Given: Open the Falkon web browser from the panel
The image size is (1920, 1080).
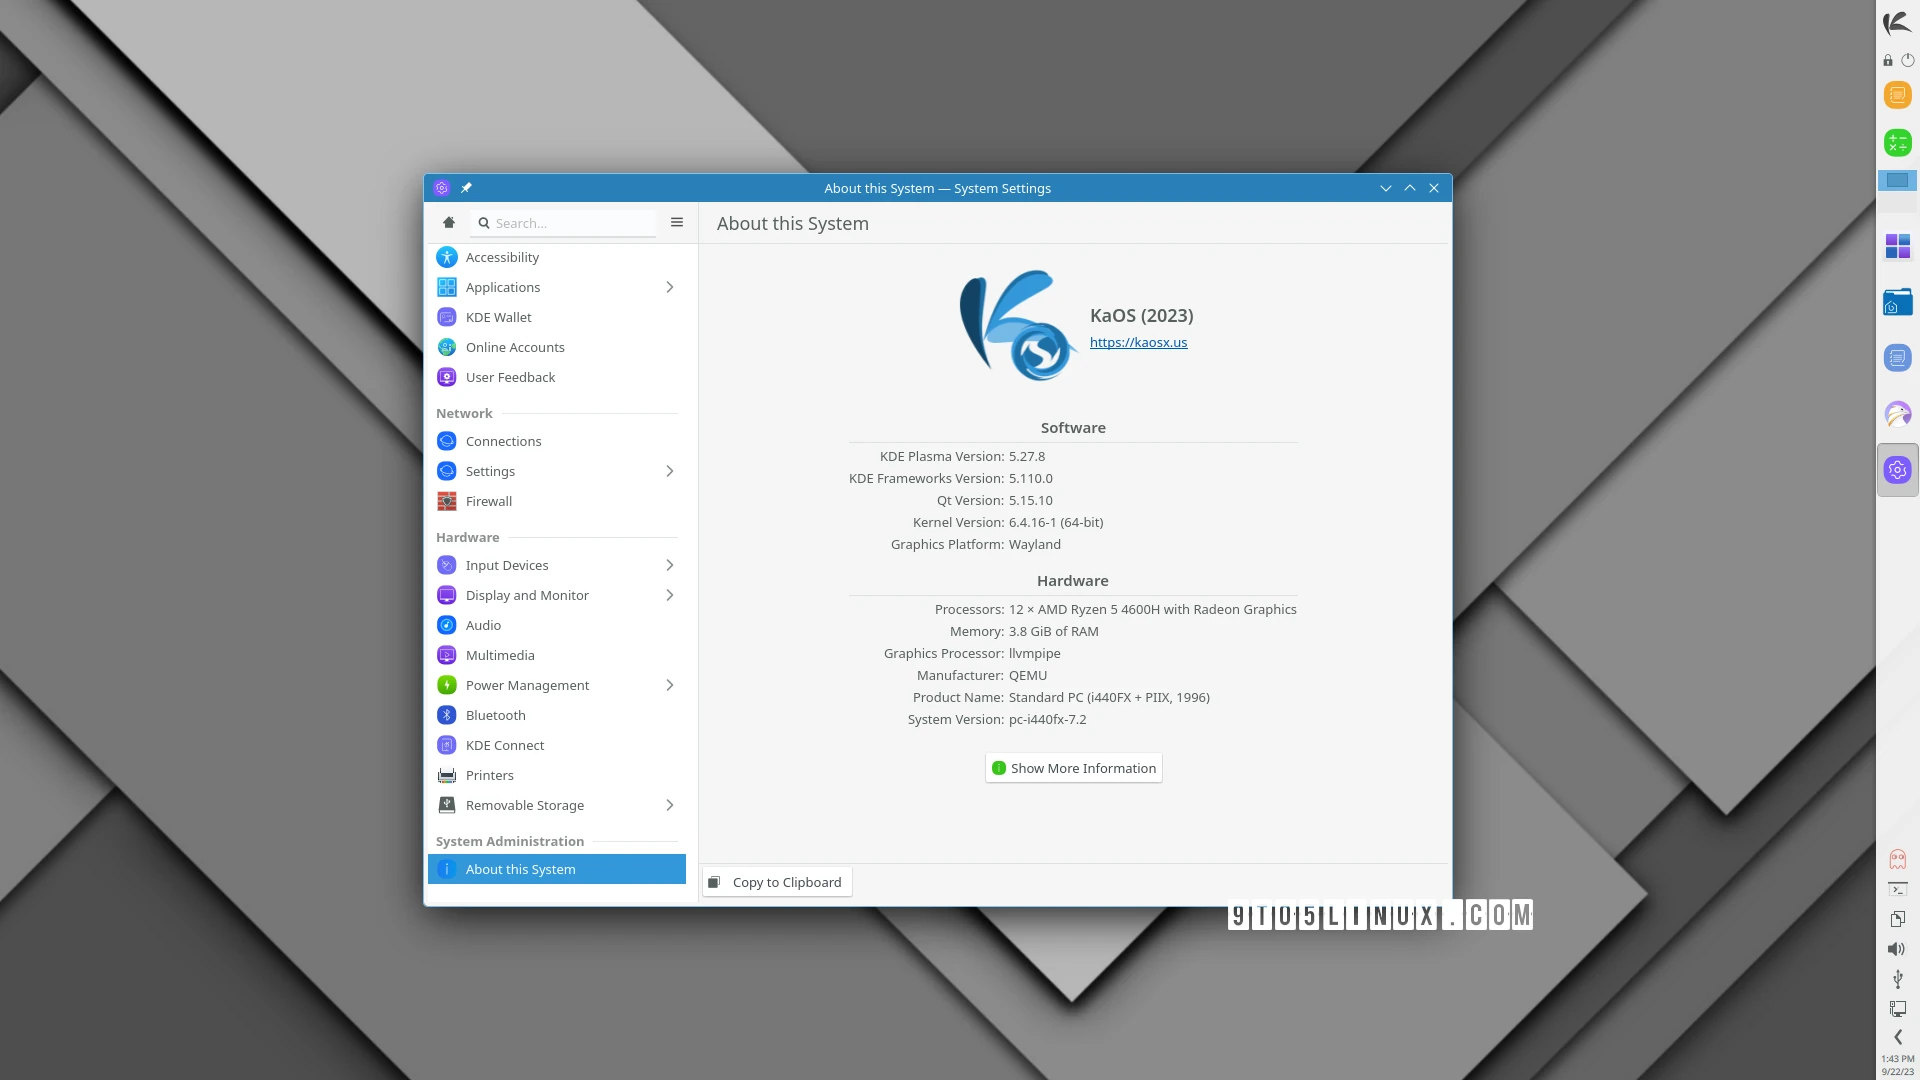Looking at the screenshot, I should tap(1897, 413).
